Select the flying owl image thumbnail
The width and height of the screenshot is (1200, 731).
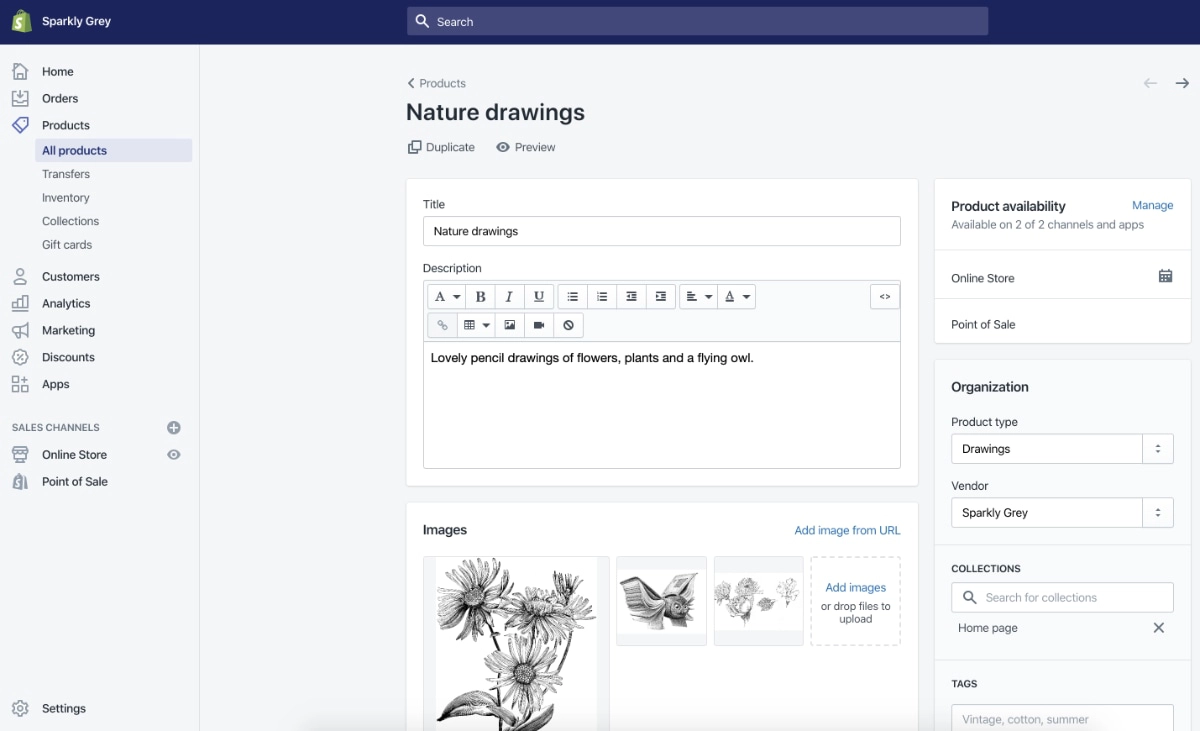[661, 601]
